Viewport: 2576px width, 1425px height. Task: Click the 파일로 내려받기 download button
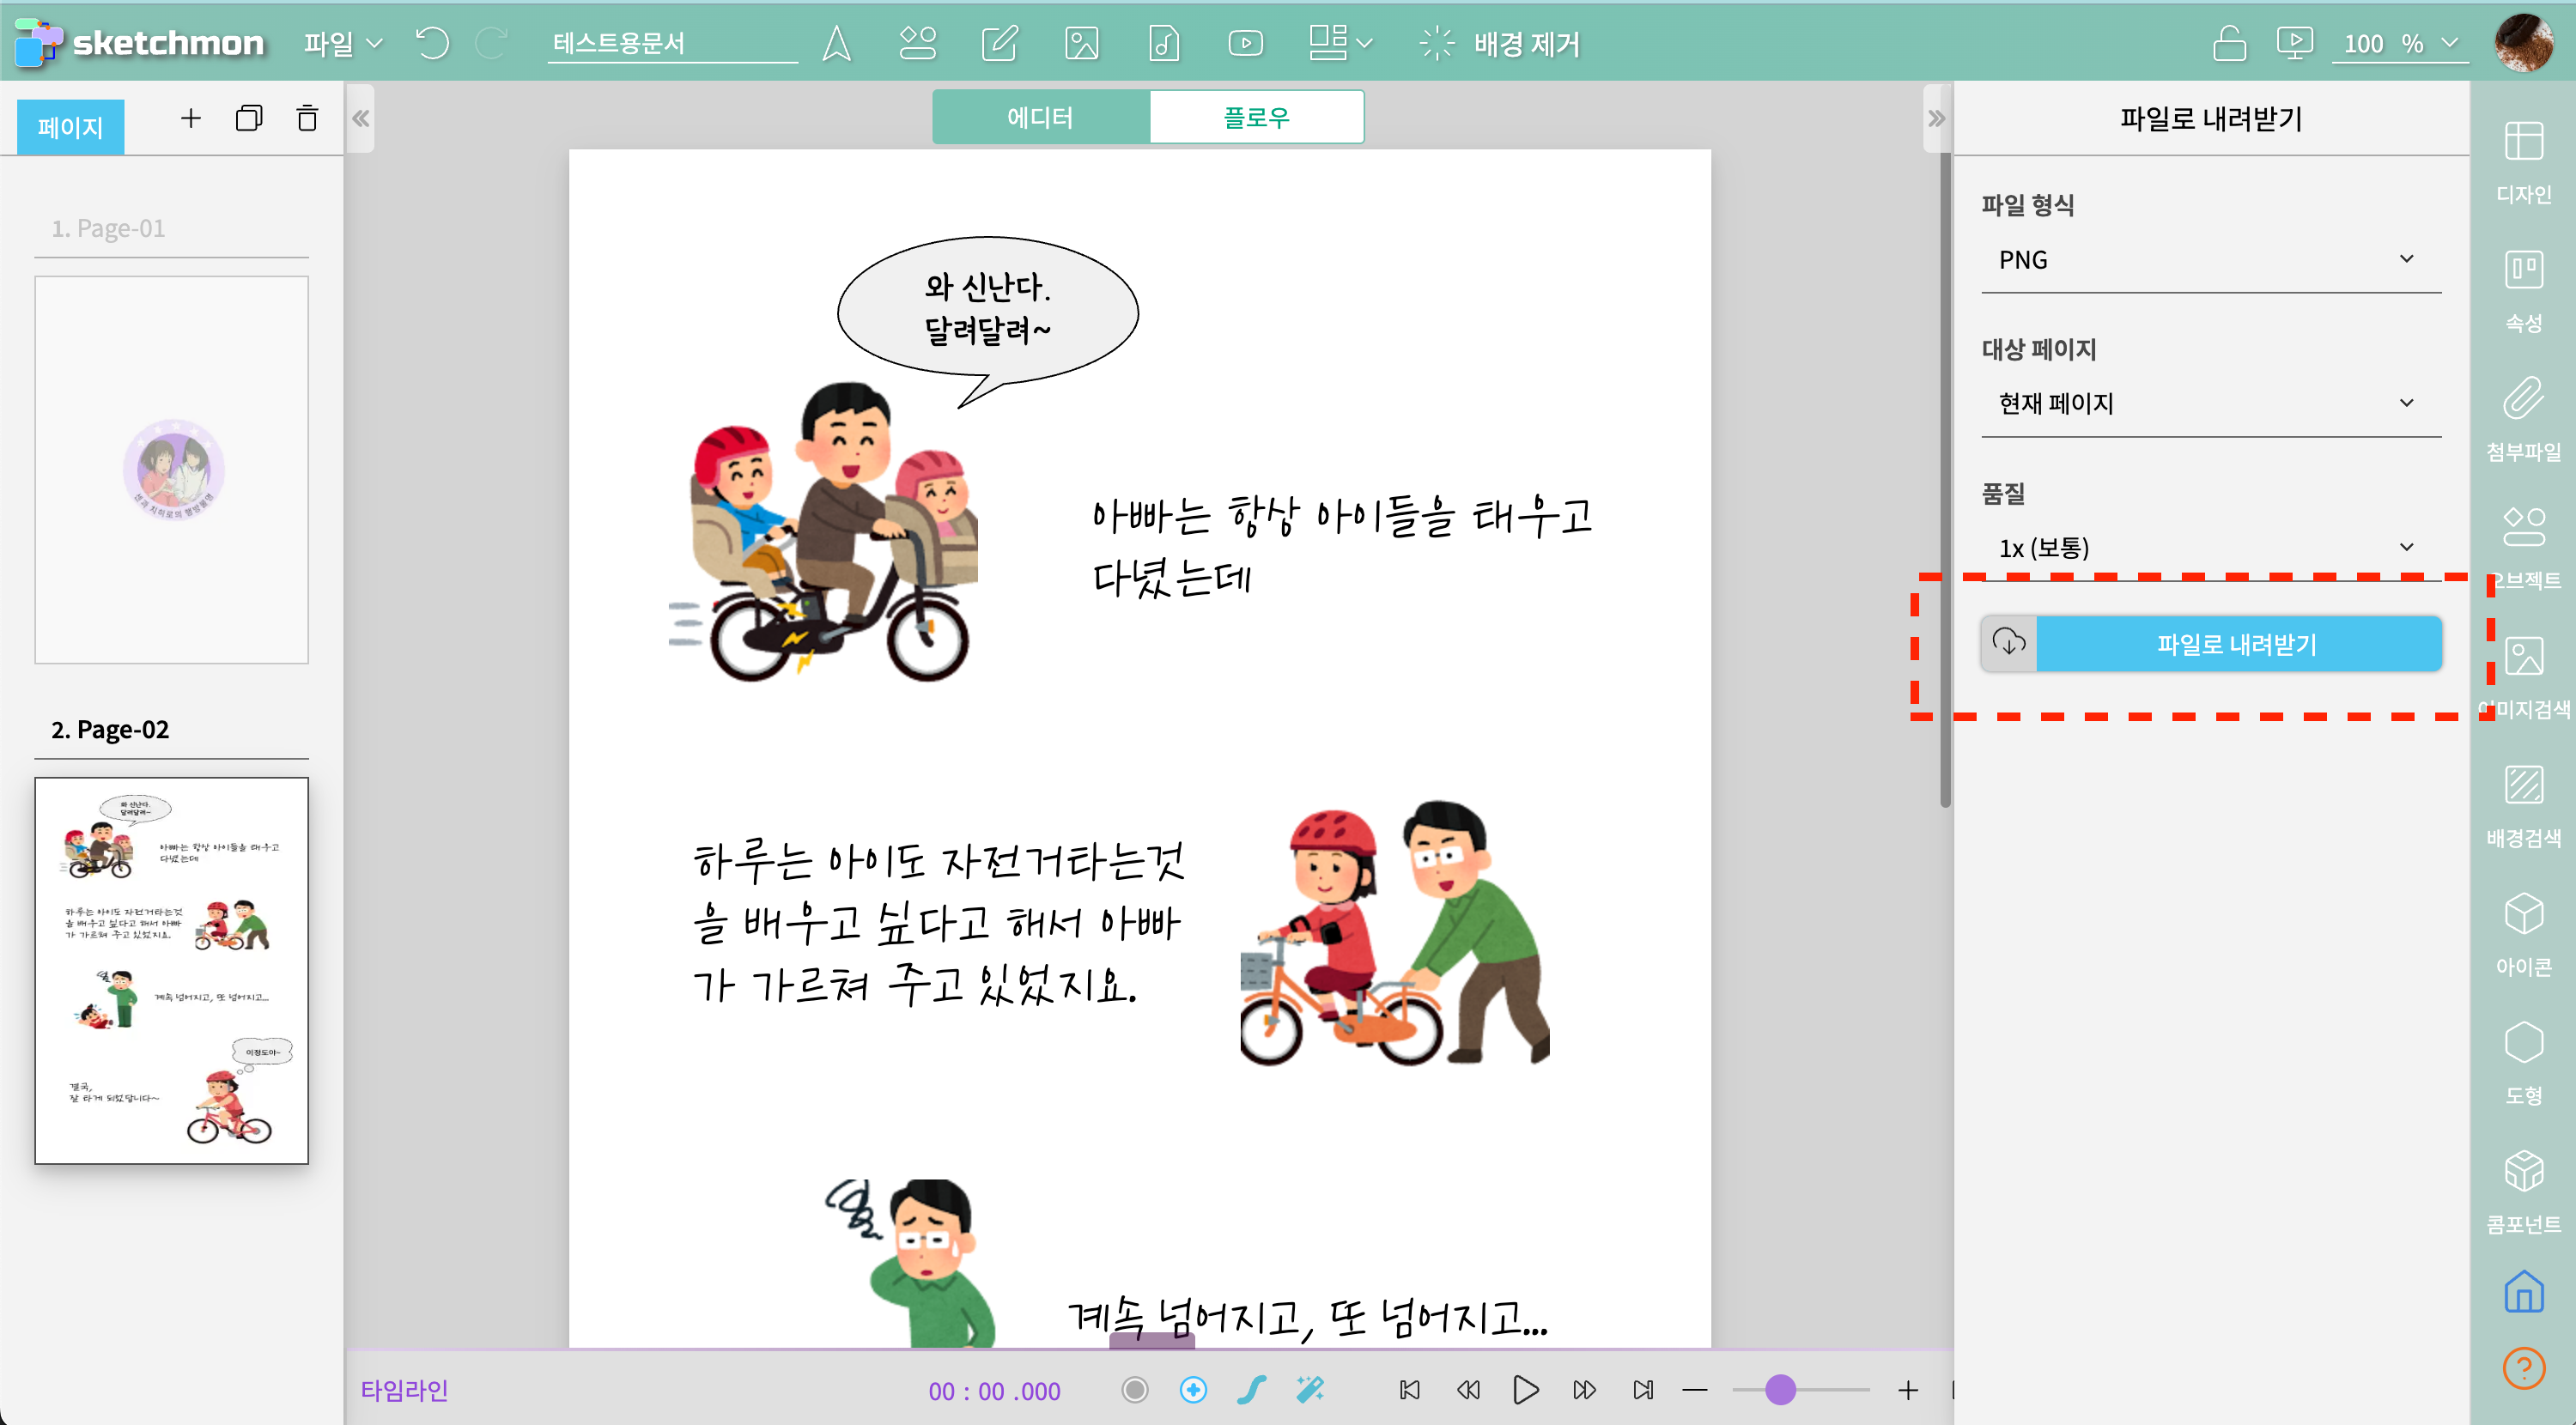[x=2236, y=644]
